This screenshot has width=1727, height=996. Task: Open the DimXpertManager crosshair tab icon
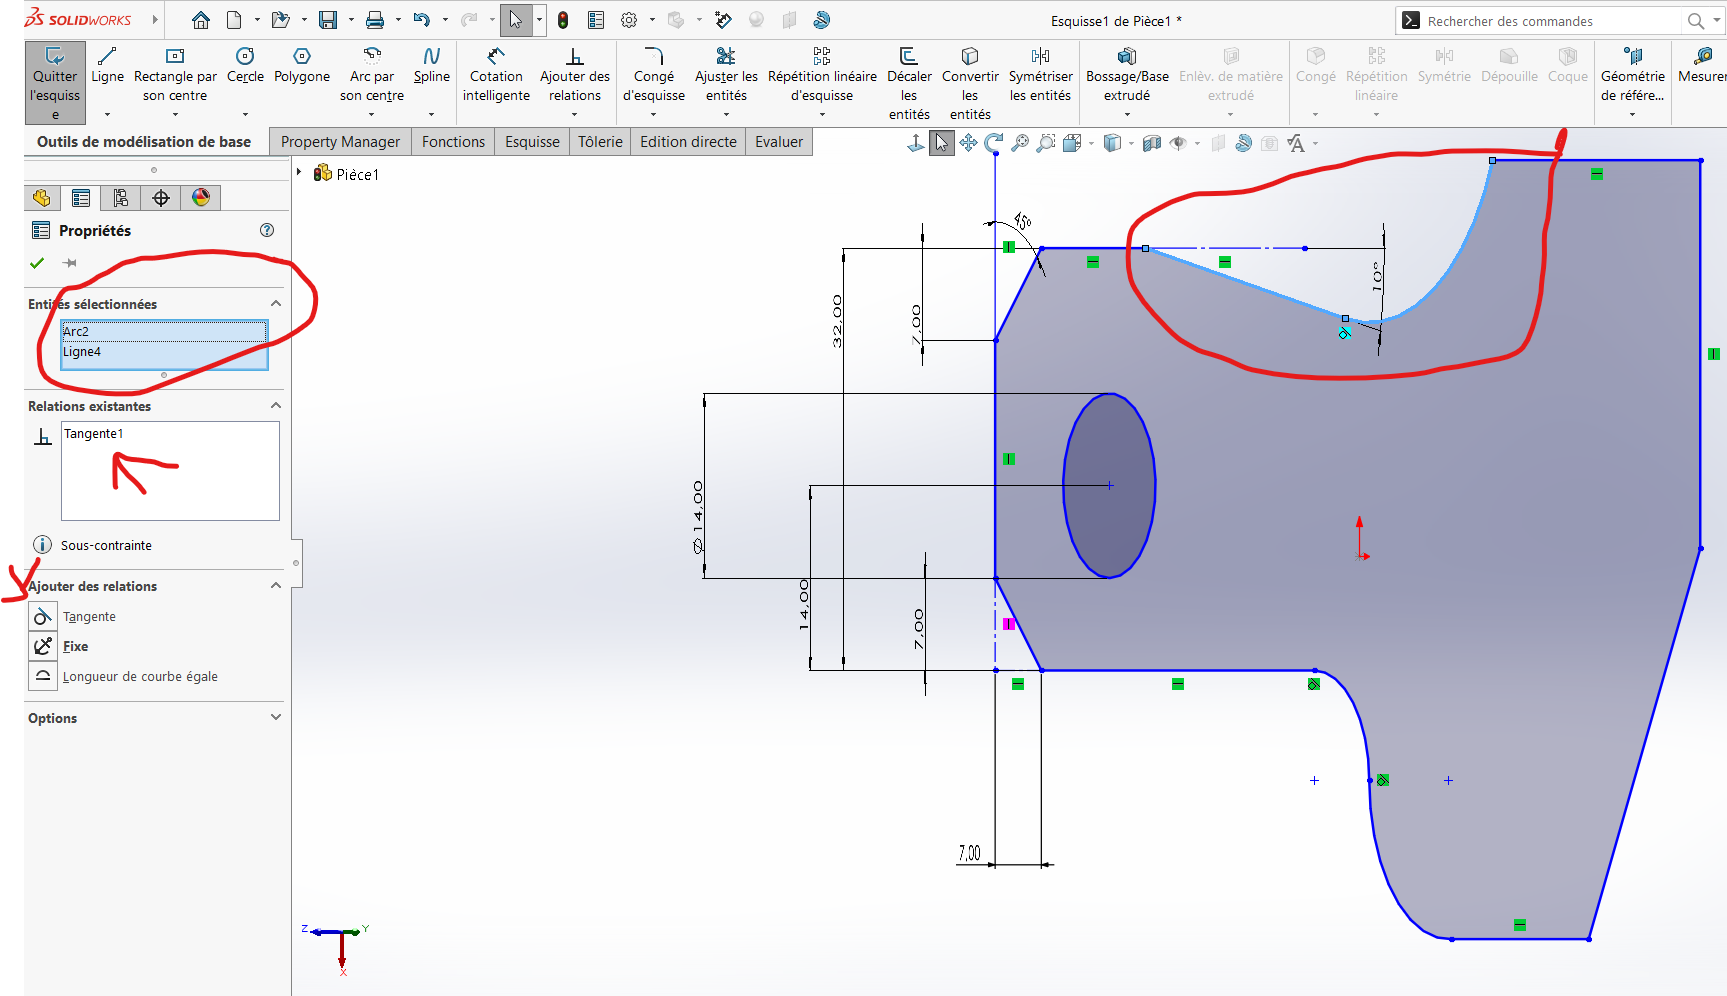(x=161, y=198)
